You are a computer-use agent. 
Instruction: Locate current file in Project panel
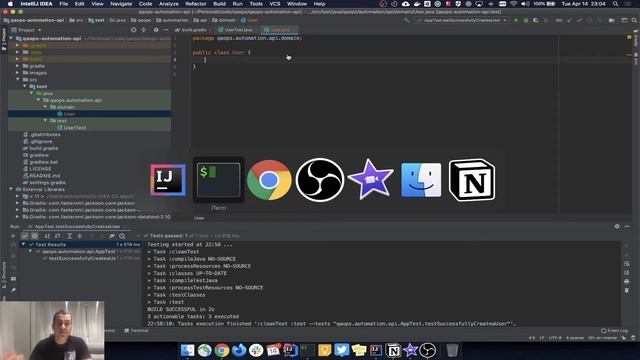[x=133, y=30]
